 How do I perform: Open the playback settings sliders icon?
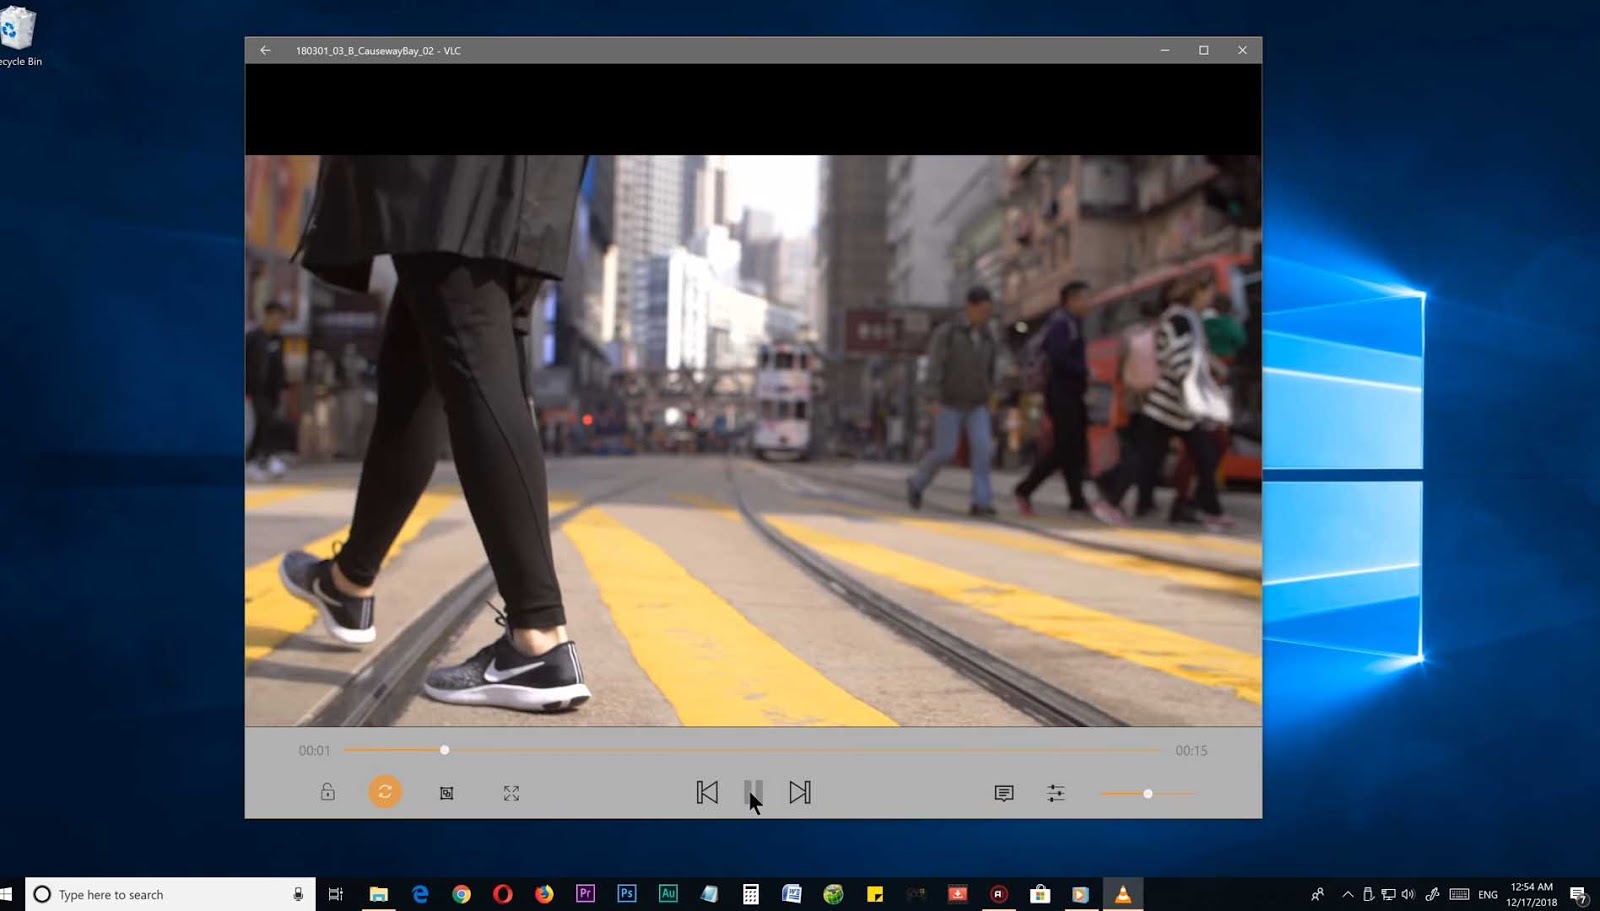tap(1056, 793)
